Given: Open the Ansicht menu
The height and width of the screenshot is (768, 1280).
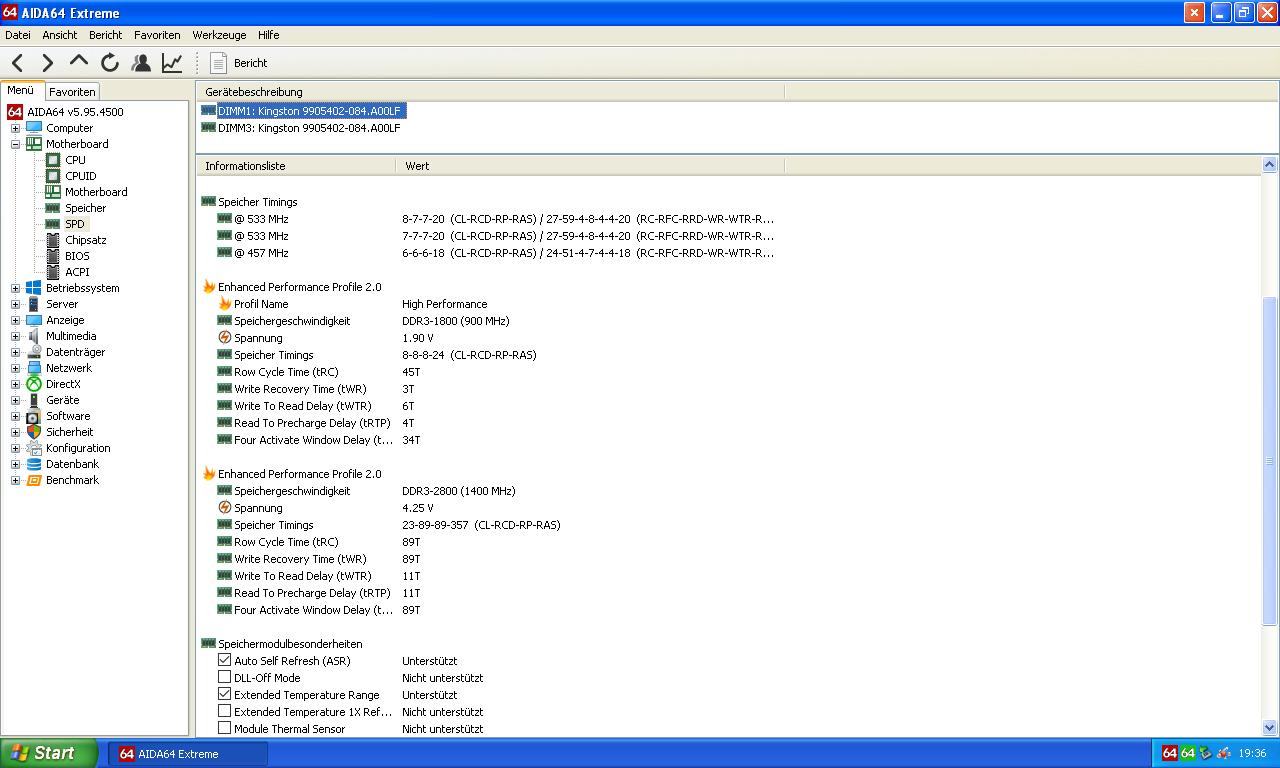Looking at the screenshot, I should pos(60,35).
